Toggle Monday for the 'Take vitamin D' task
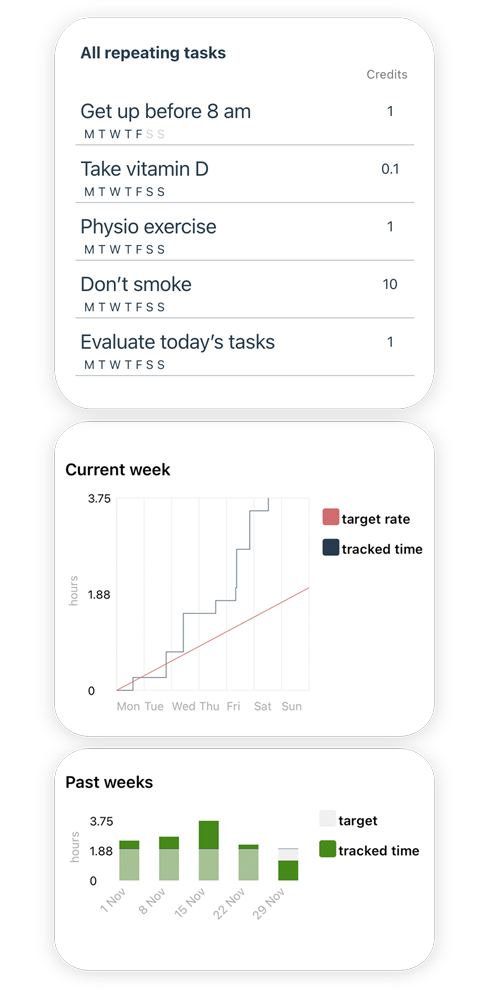Viewport: 491px width, 999px height. (x=89, y=192)
